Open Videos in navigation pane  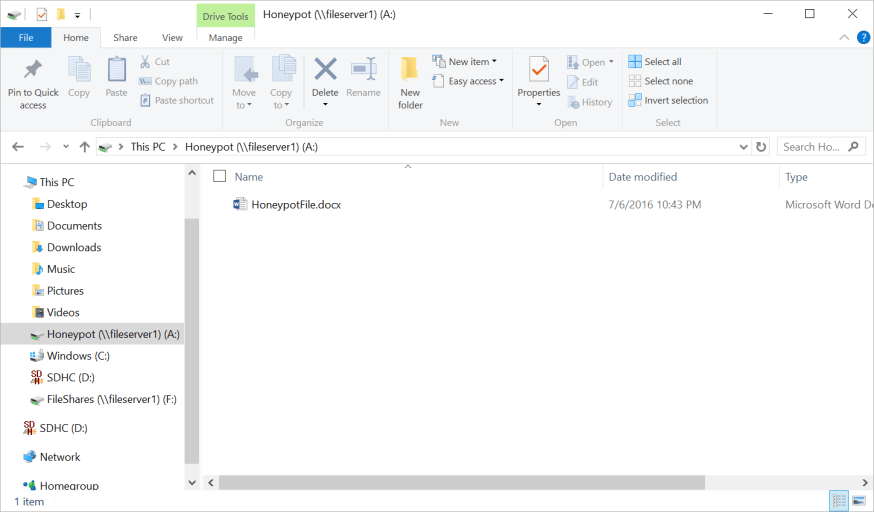[63, 313]
